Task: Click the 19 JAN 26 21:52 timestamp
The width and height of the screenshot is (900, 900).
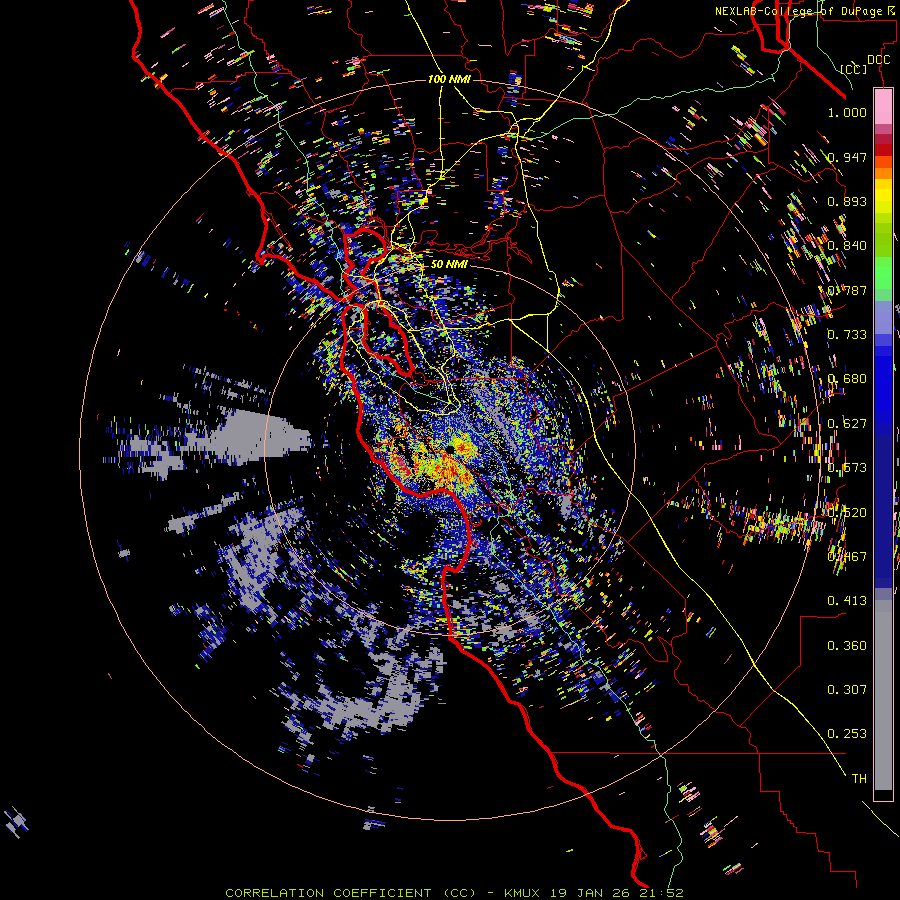Action: pos(616,893)
